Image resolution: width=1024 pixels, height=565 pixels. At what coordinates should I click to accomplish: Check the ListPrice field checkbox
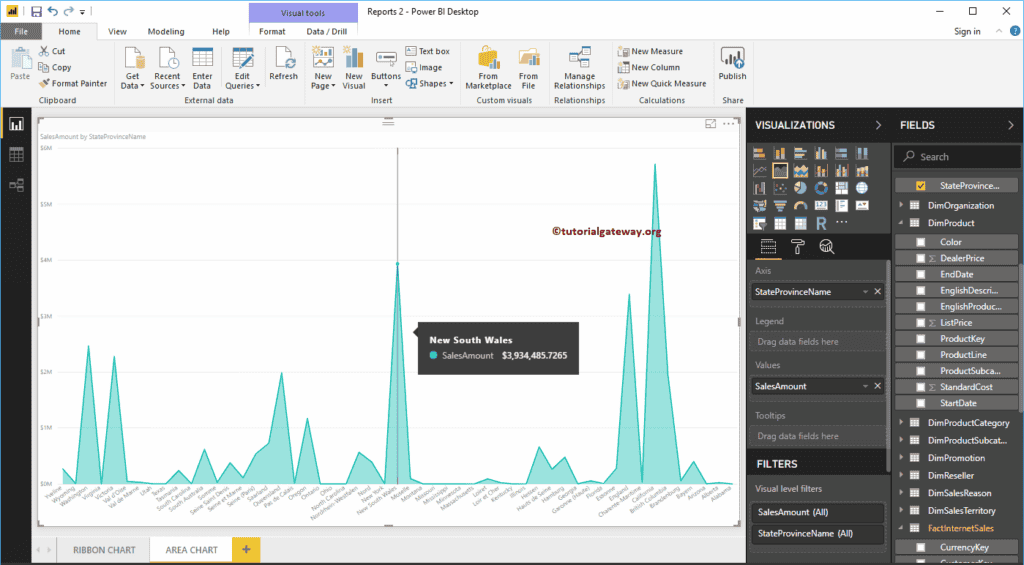921,323
